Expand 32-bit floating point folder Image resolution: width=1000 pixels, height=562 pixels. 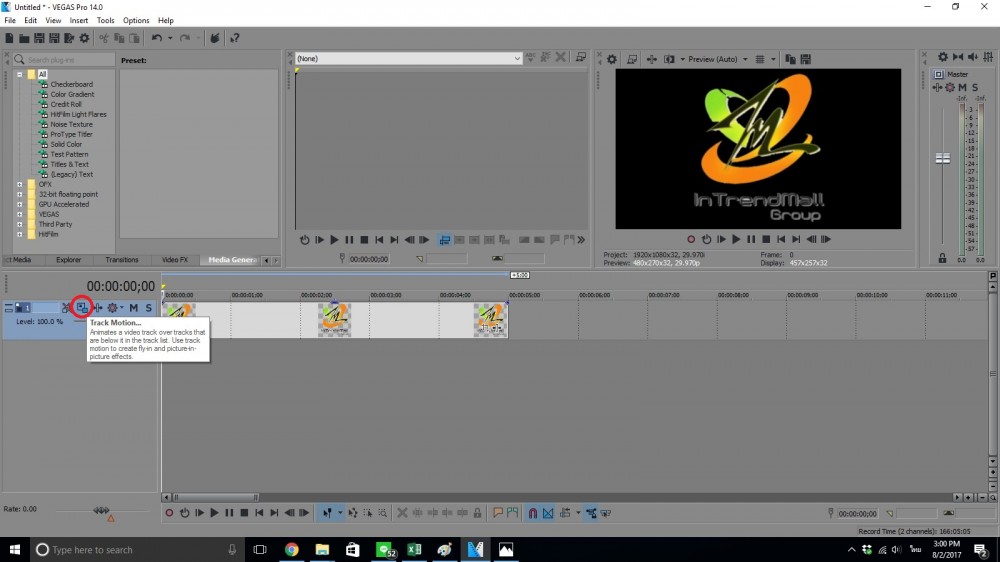(20, 195)
